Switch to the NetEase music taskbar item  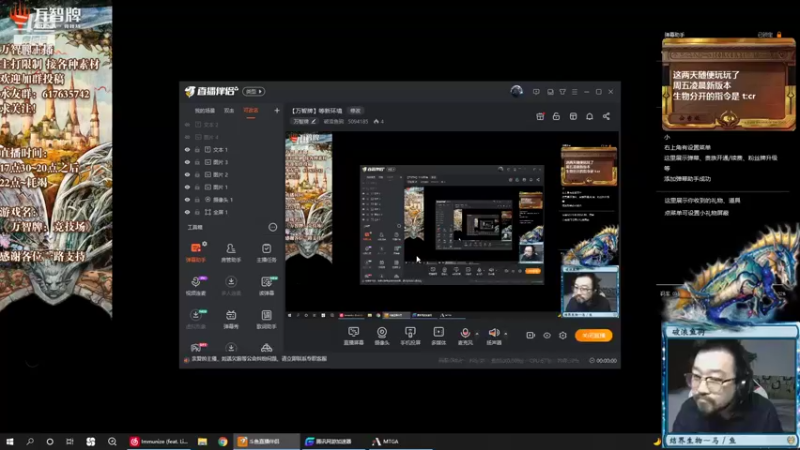click(x=159, y=441)
